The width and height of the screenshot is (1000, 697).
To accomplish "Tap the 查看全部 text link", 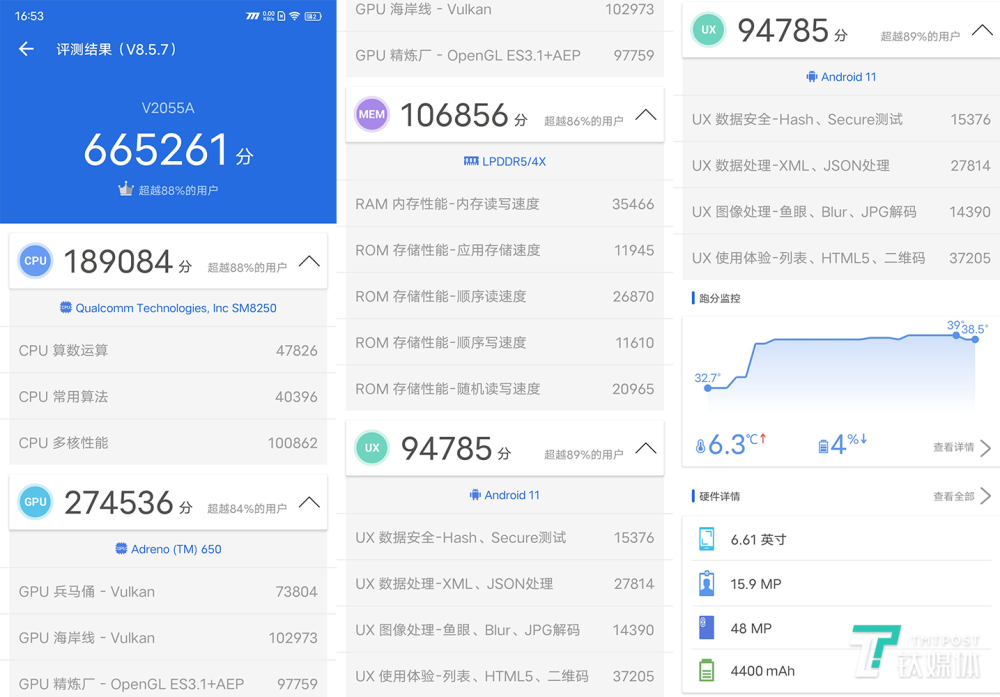I will (x=953, y=496).
